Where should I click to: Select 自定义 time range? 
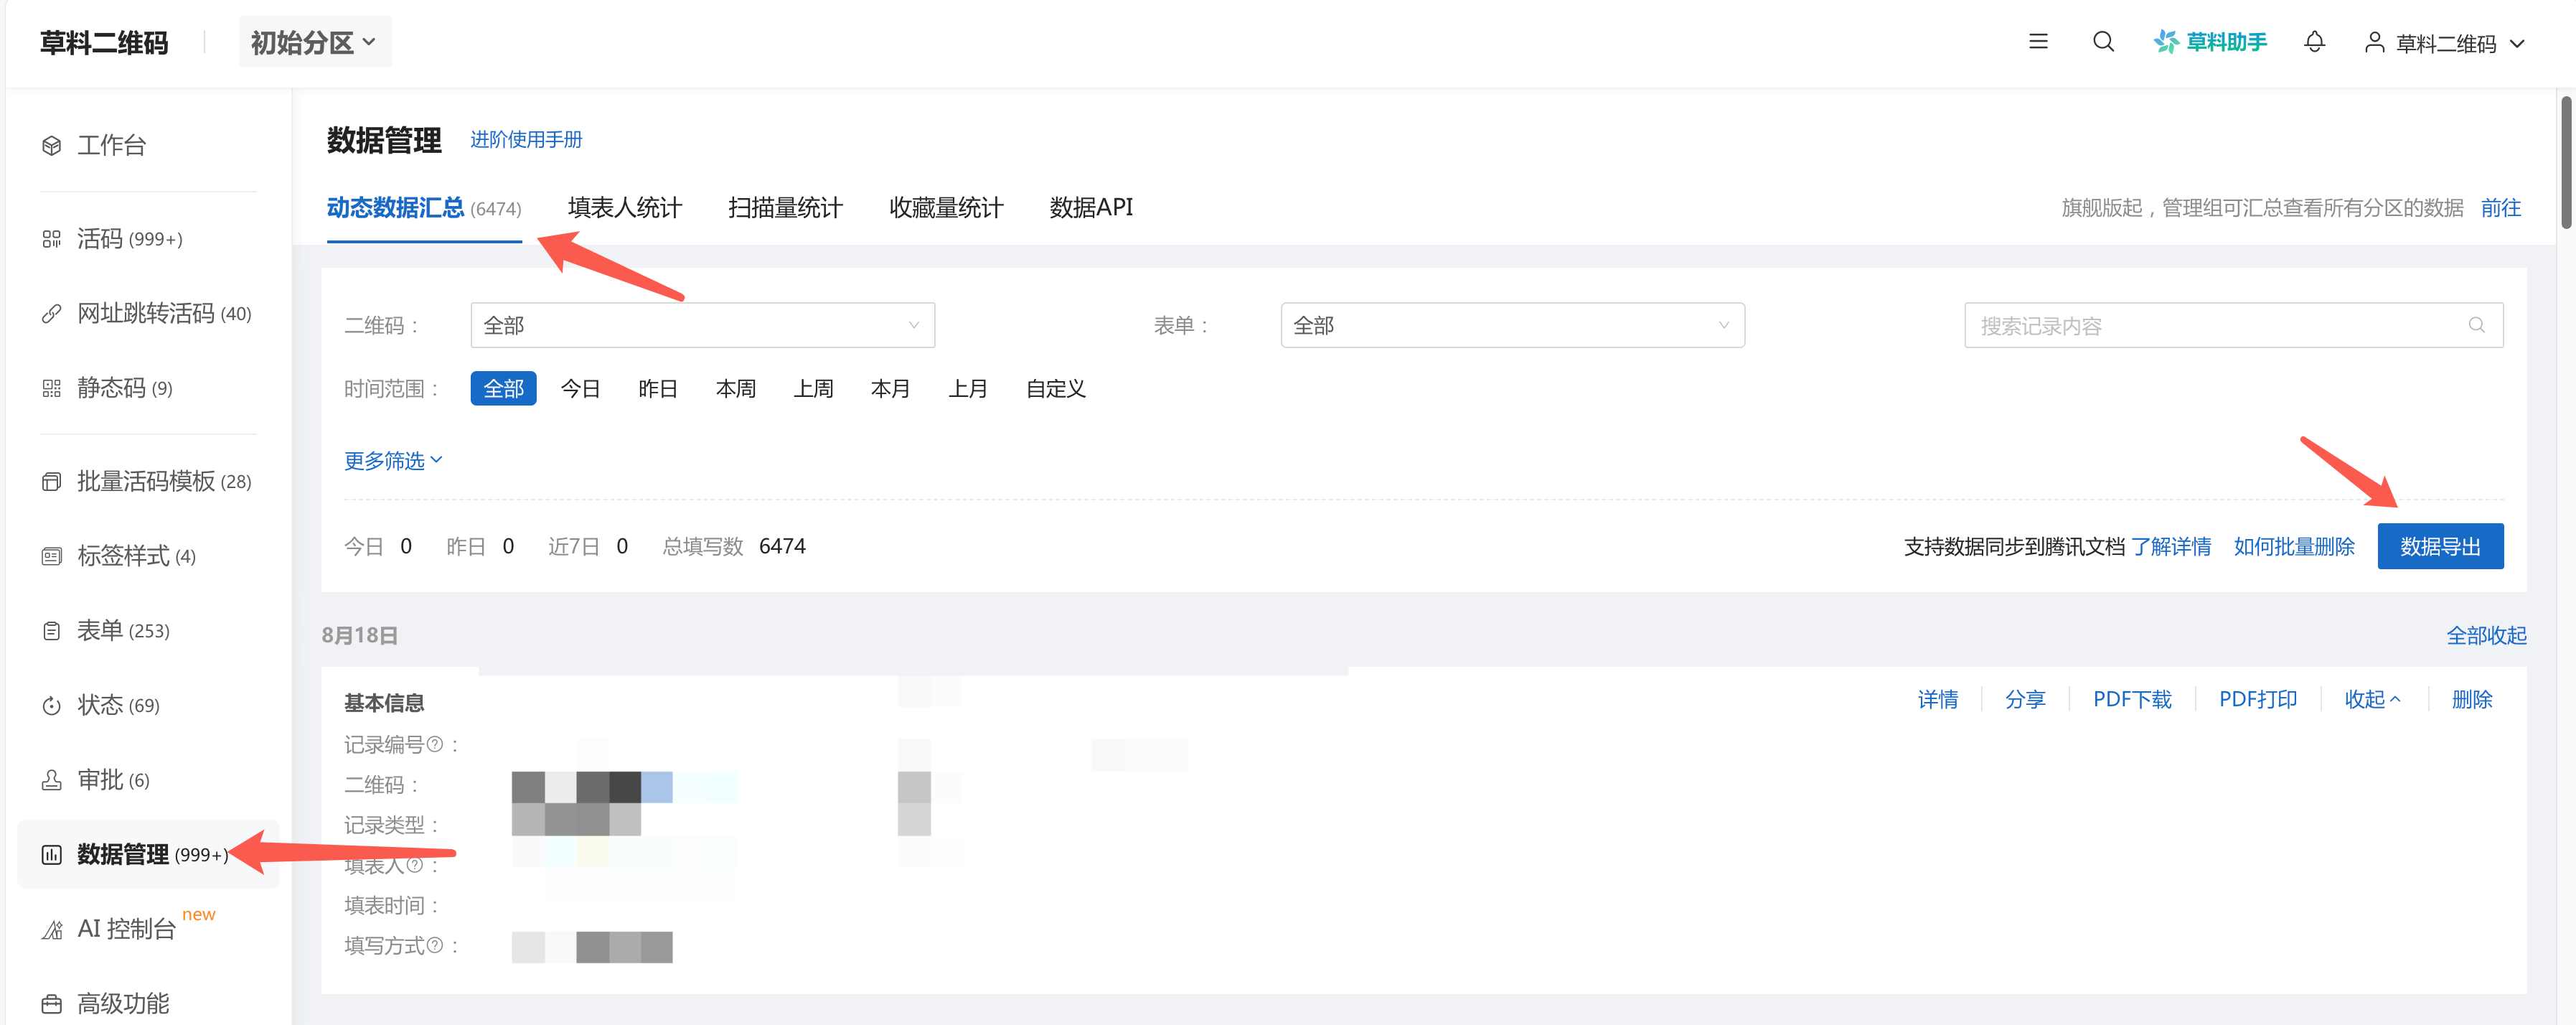[1056, 388]
